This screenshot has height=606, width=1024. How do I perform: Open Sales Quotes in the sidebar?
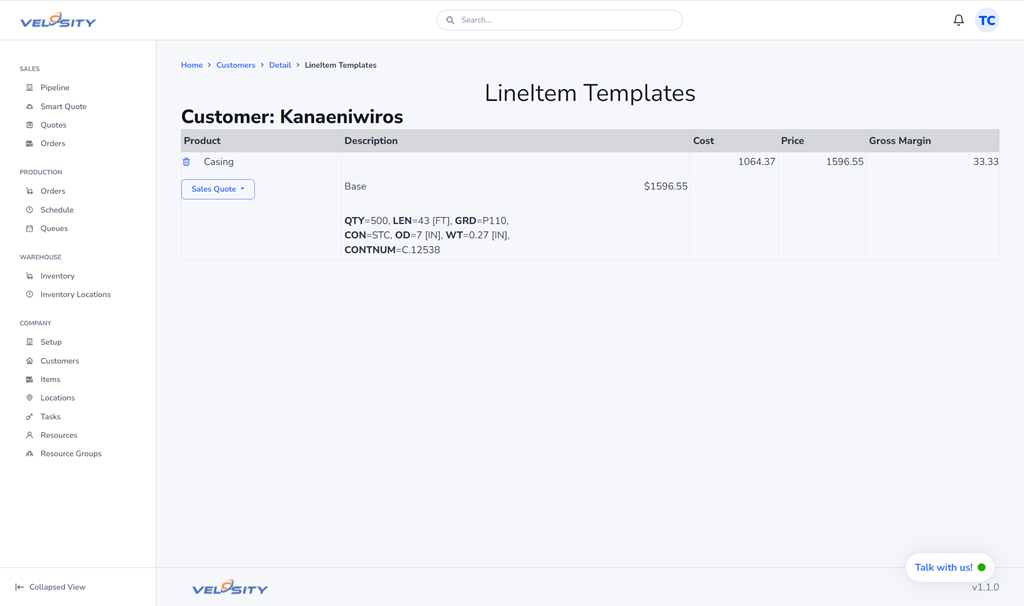tap(53, 125)
